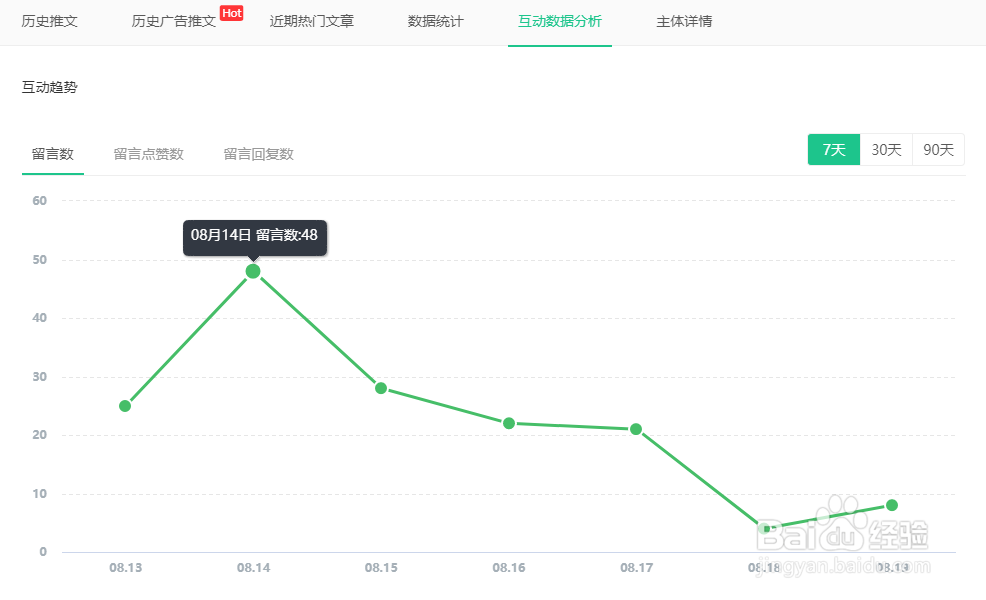This screenshot has width=986, height=600.
Task: Select the 互动数据分析 tab
Action: [560, 21]
